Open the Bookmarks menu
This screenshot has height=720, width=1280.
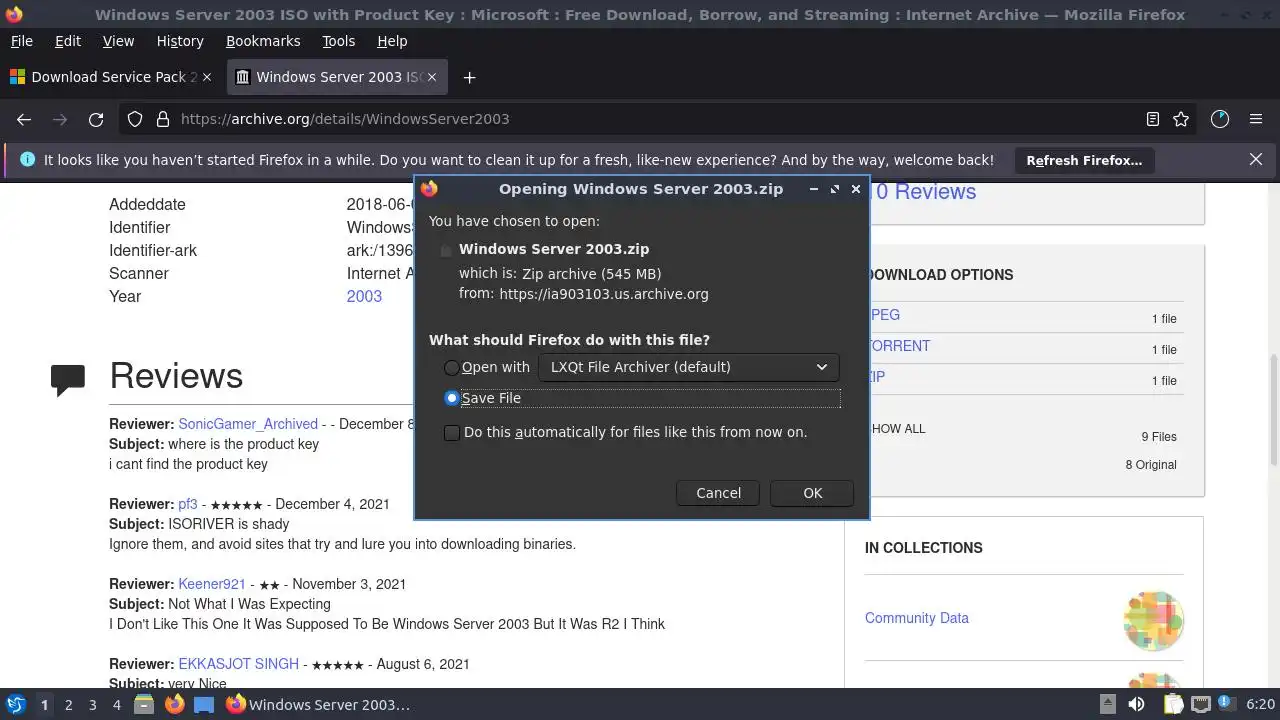pos(263,41)
